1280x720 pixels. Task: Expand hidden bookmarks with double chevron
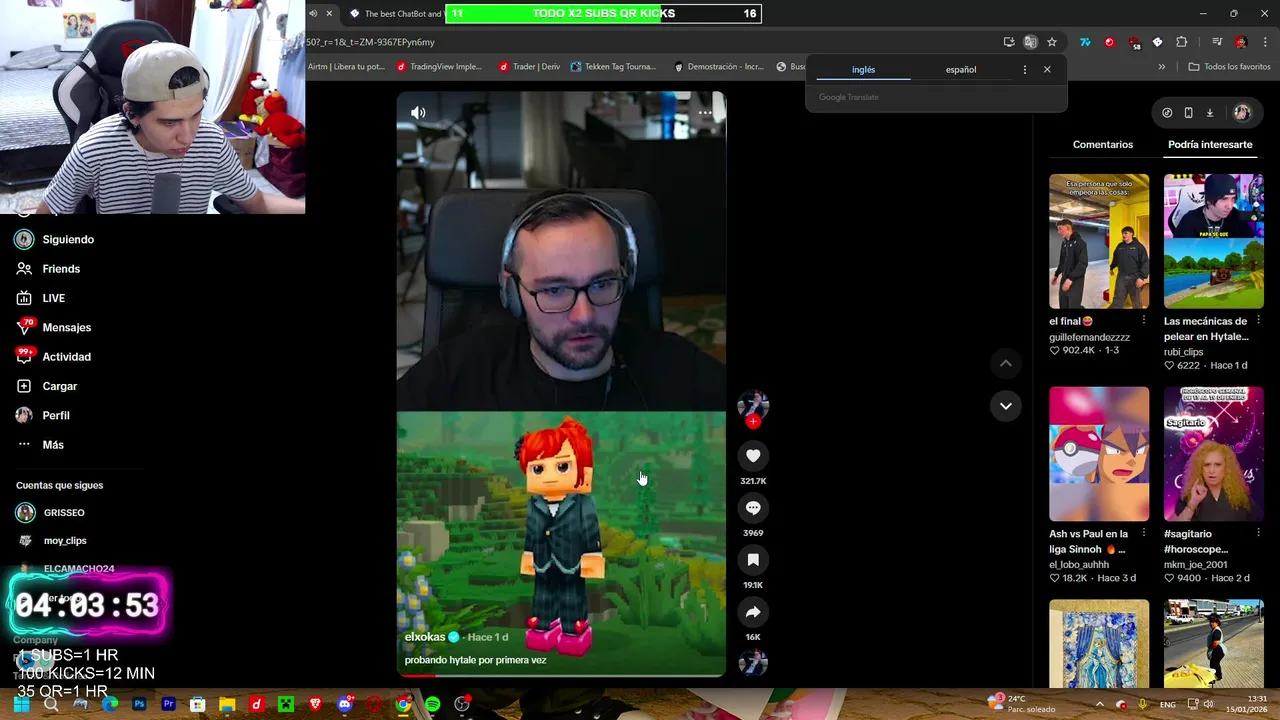(x=1161, y=67)
